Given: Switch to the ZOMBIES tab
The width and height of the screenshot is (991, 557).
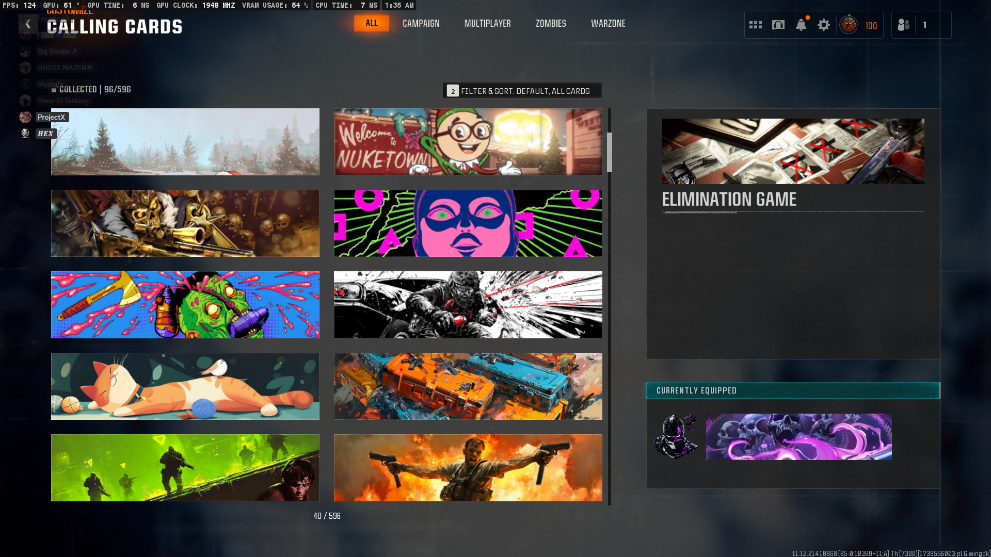Looking at the screenshot, I should [551, 23].
